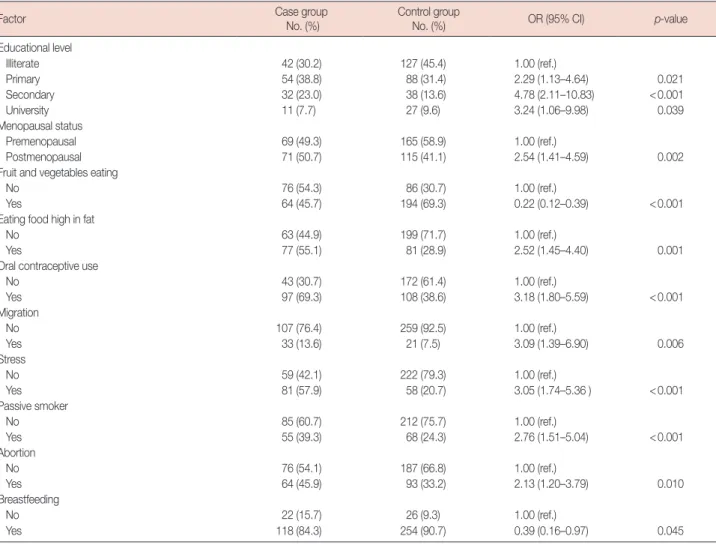The width and height of the screenshot is (716, 545).
Task: Click odds ratio '2.54 (1.41–4.59)'
Action: 551,157
